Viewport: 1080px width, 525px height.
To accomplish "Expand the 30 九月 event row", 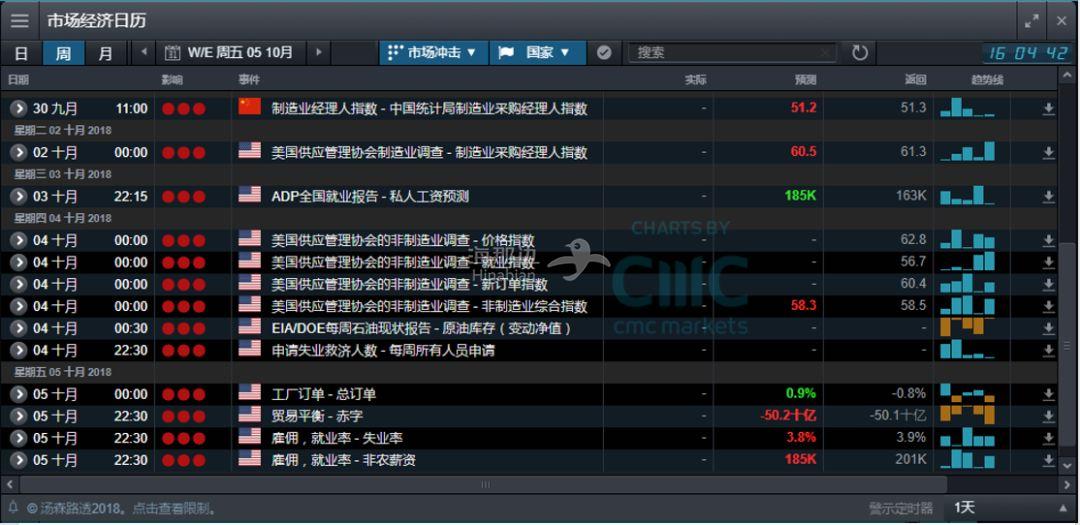I will tap(18, 109).
